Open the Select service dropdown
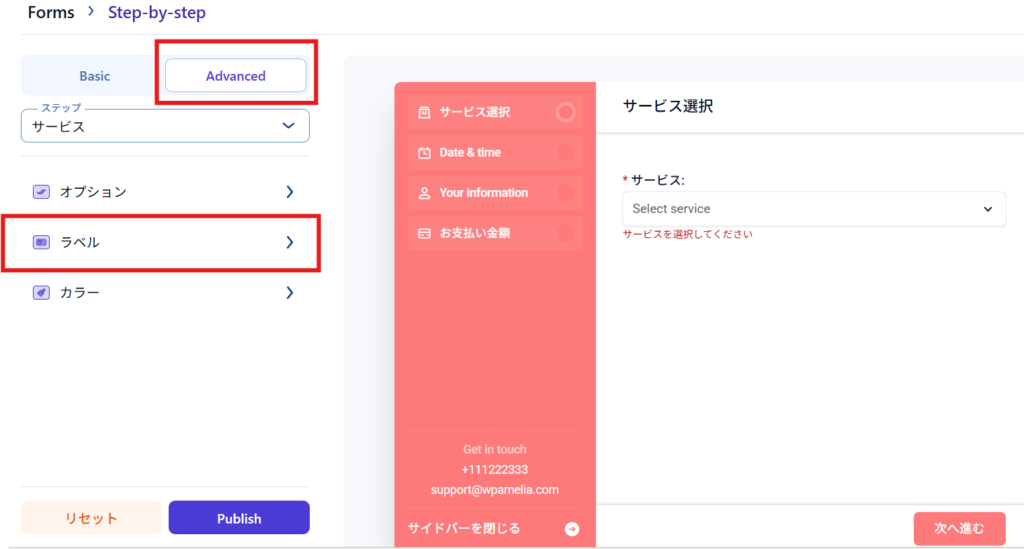The width and height of the screenshot is (1024, 549). [x=813, y=209]
